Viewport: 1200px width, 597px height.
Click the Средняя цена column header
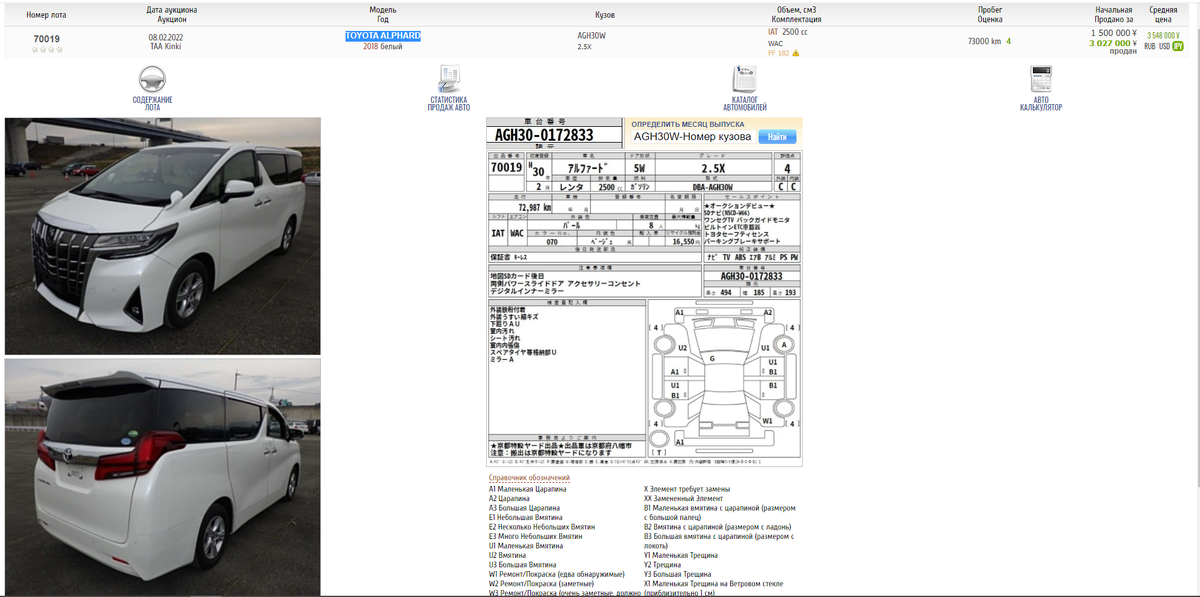tap(1163, 14)
